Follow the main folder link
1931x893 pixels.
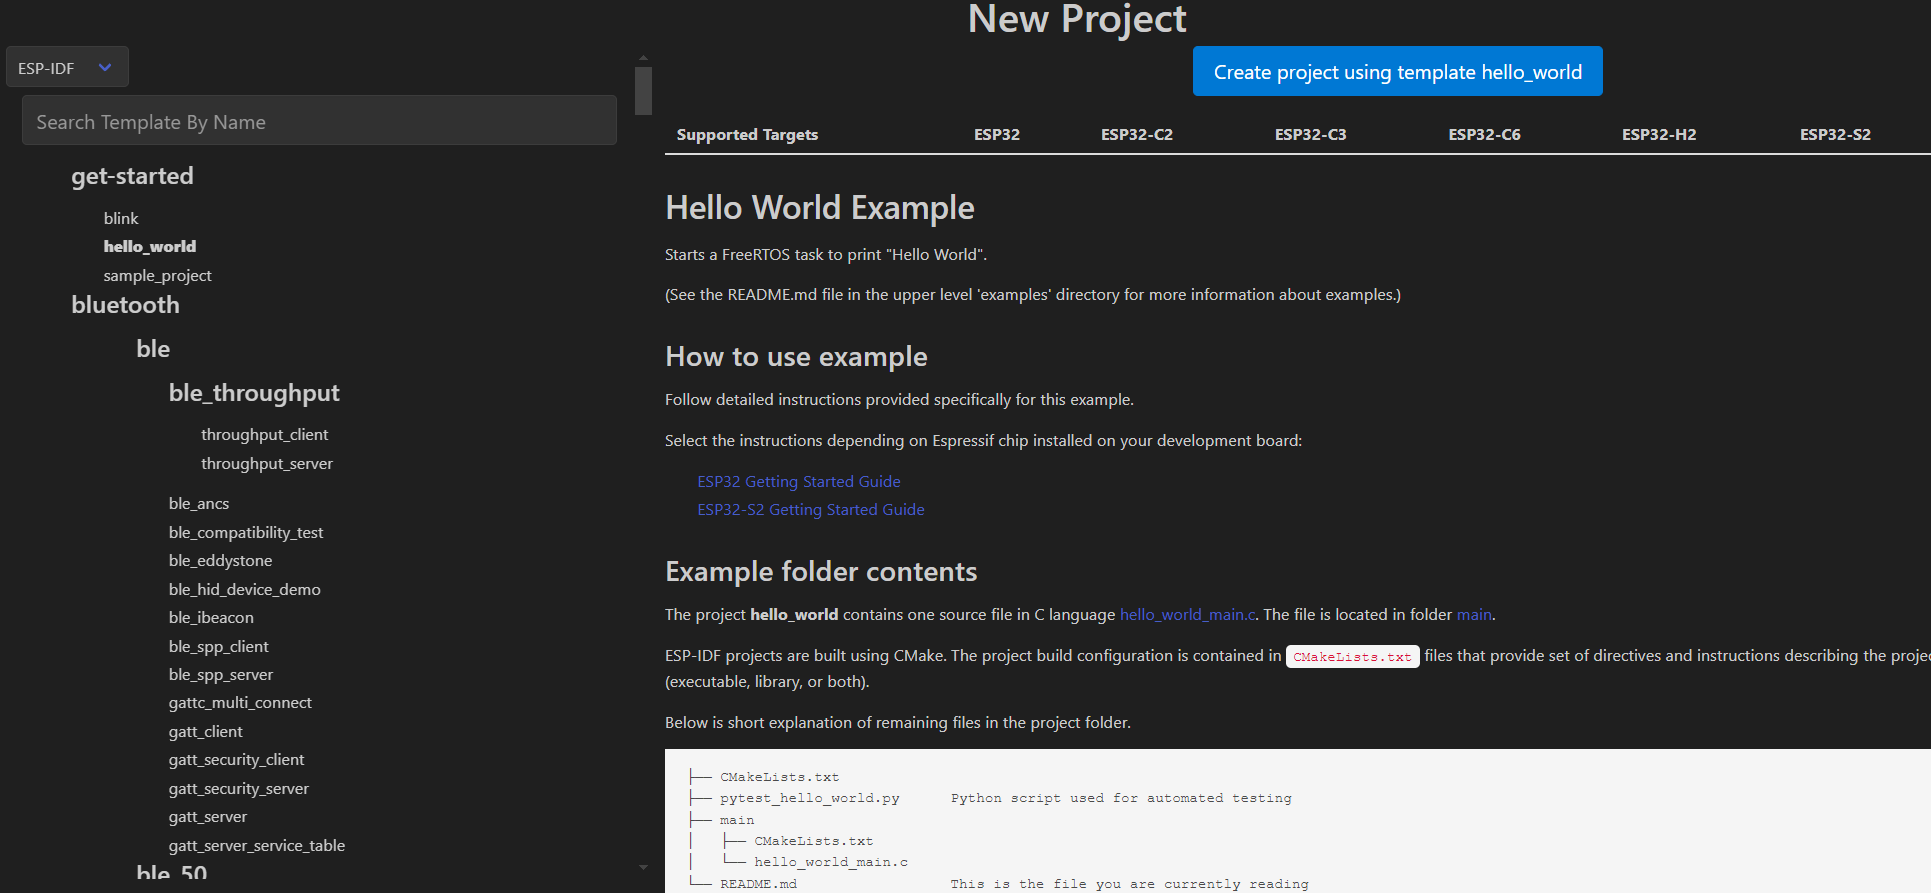1473,614
